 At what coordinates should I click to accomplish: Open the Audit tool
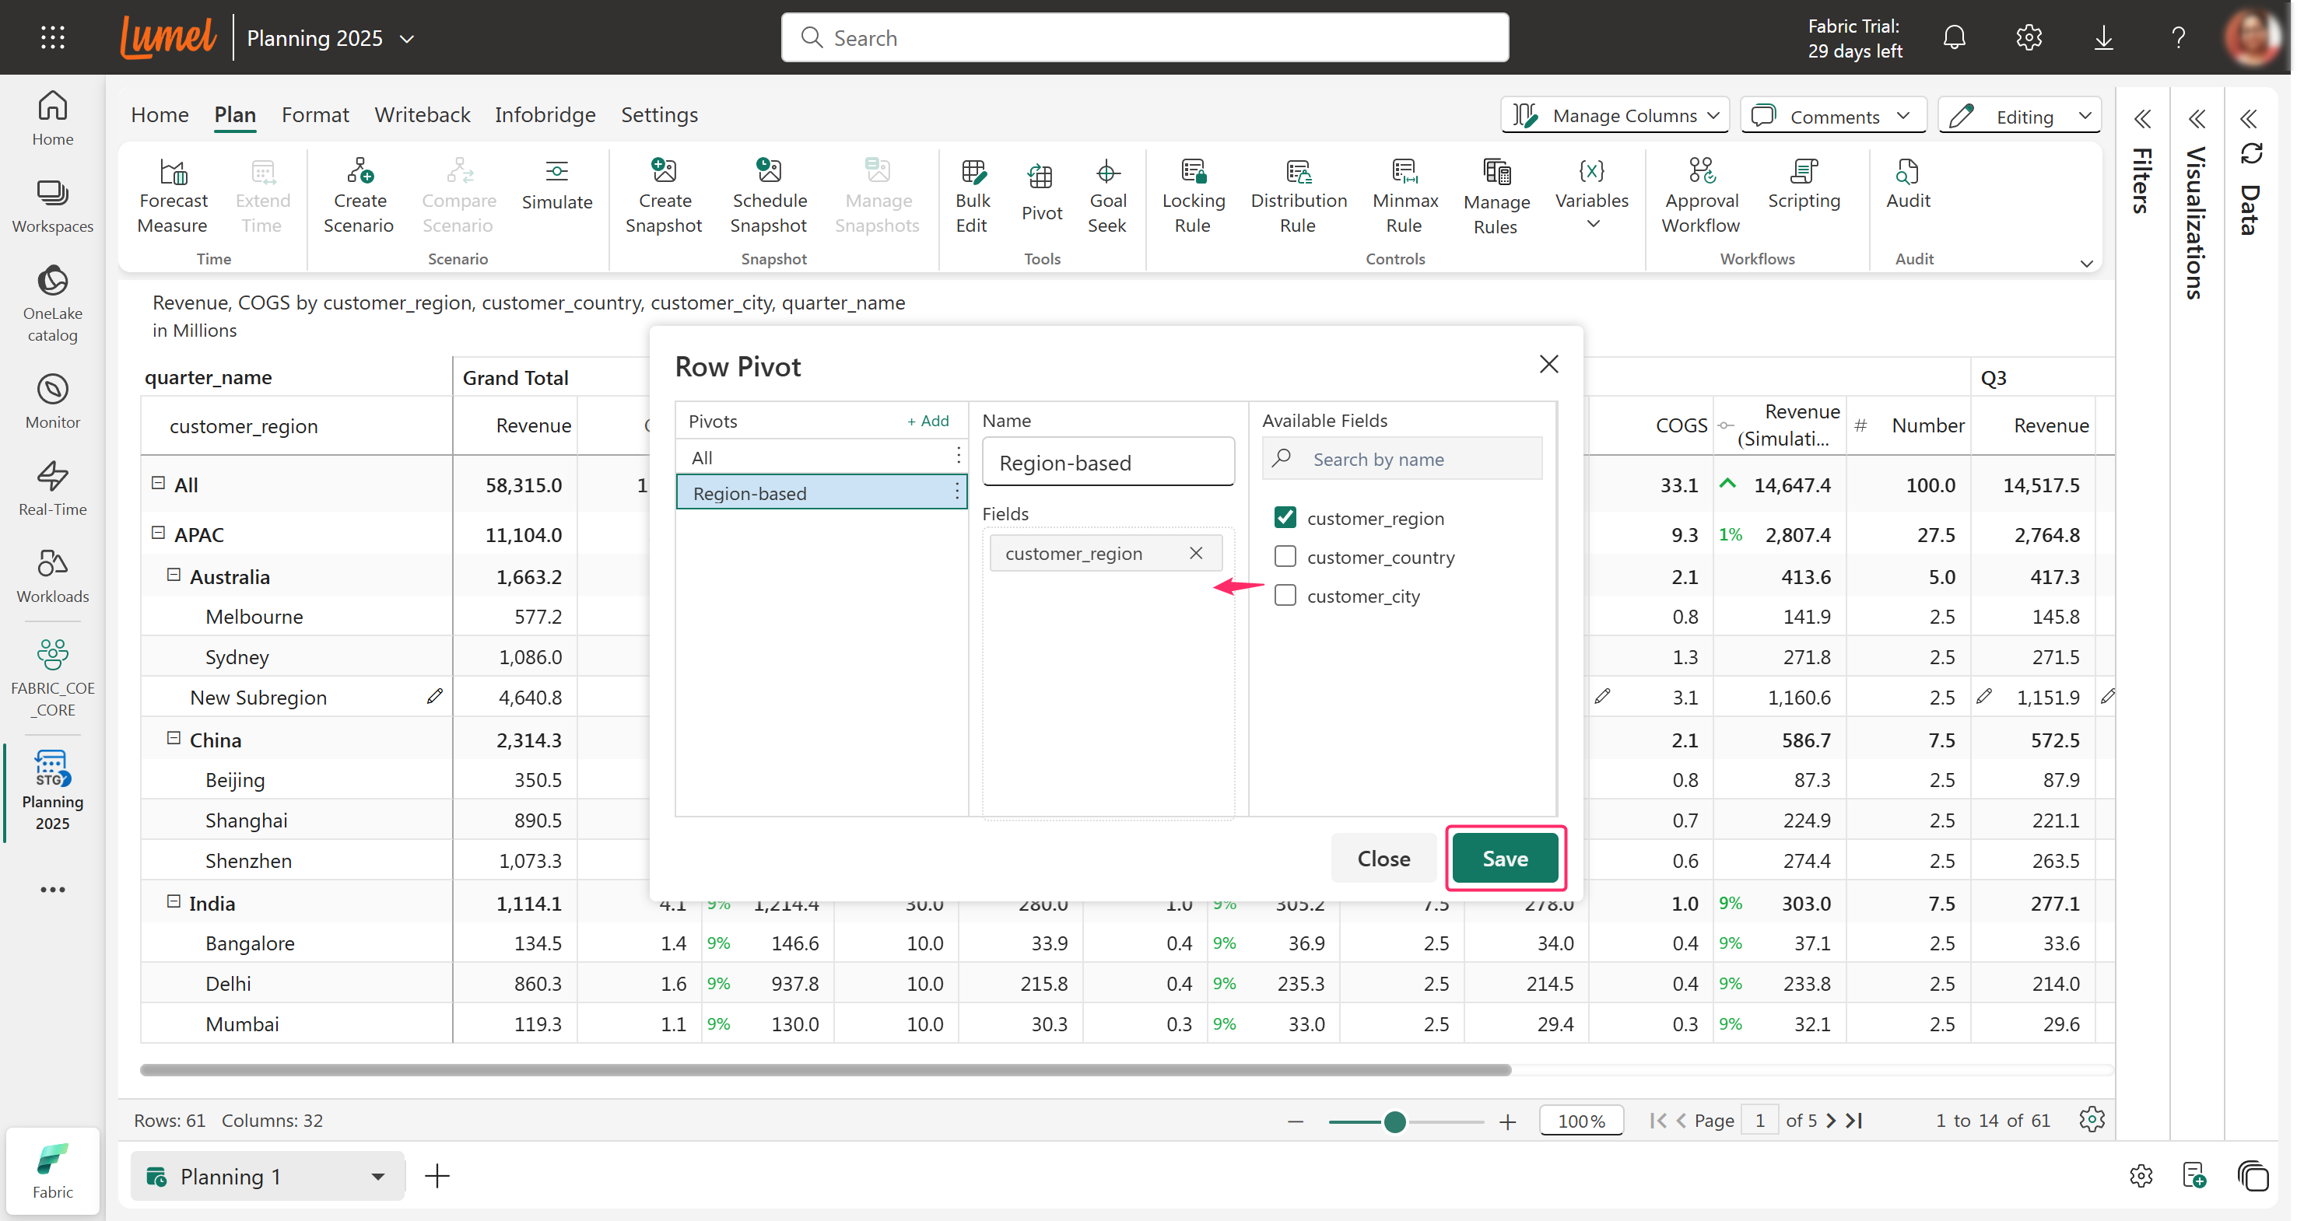[x=1907, y=185]
